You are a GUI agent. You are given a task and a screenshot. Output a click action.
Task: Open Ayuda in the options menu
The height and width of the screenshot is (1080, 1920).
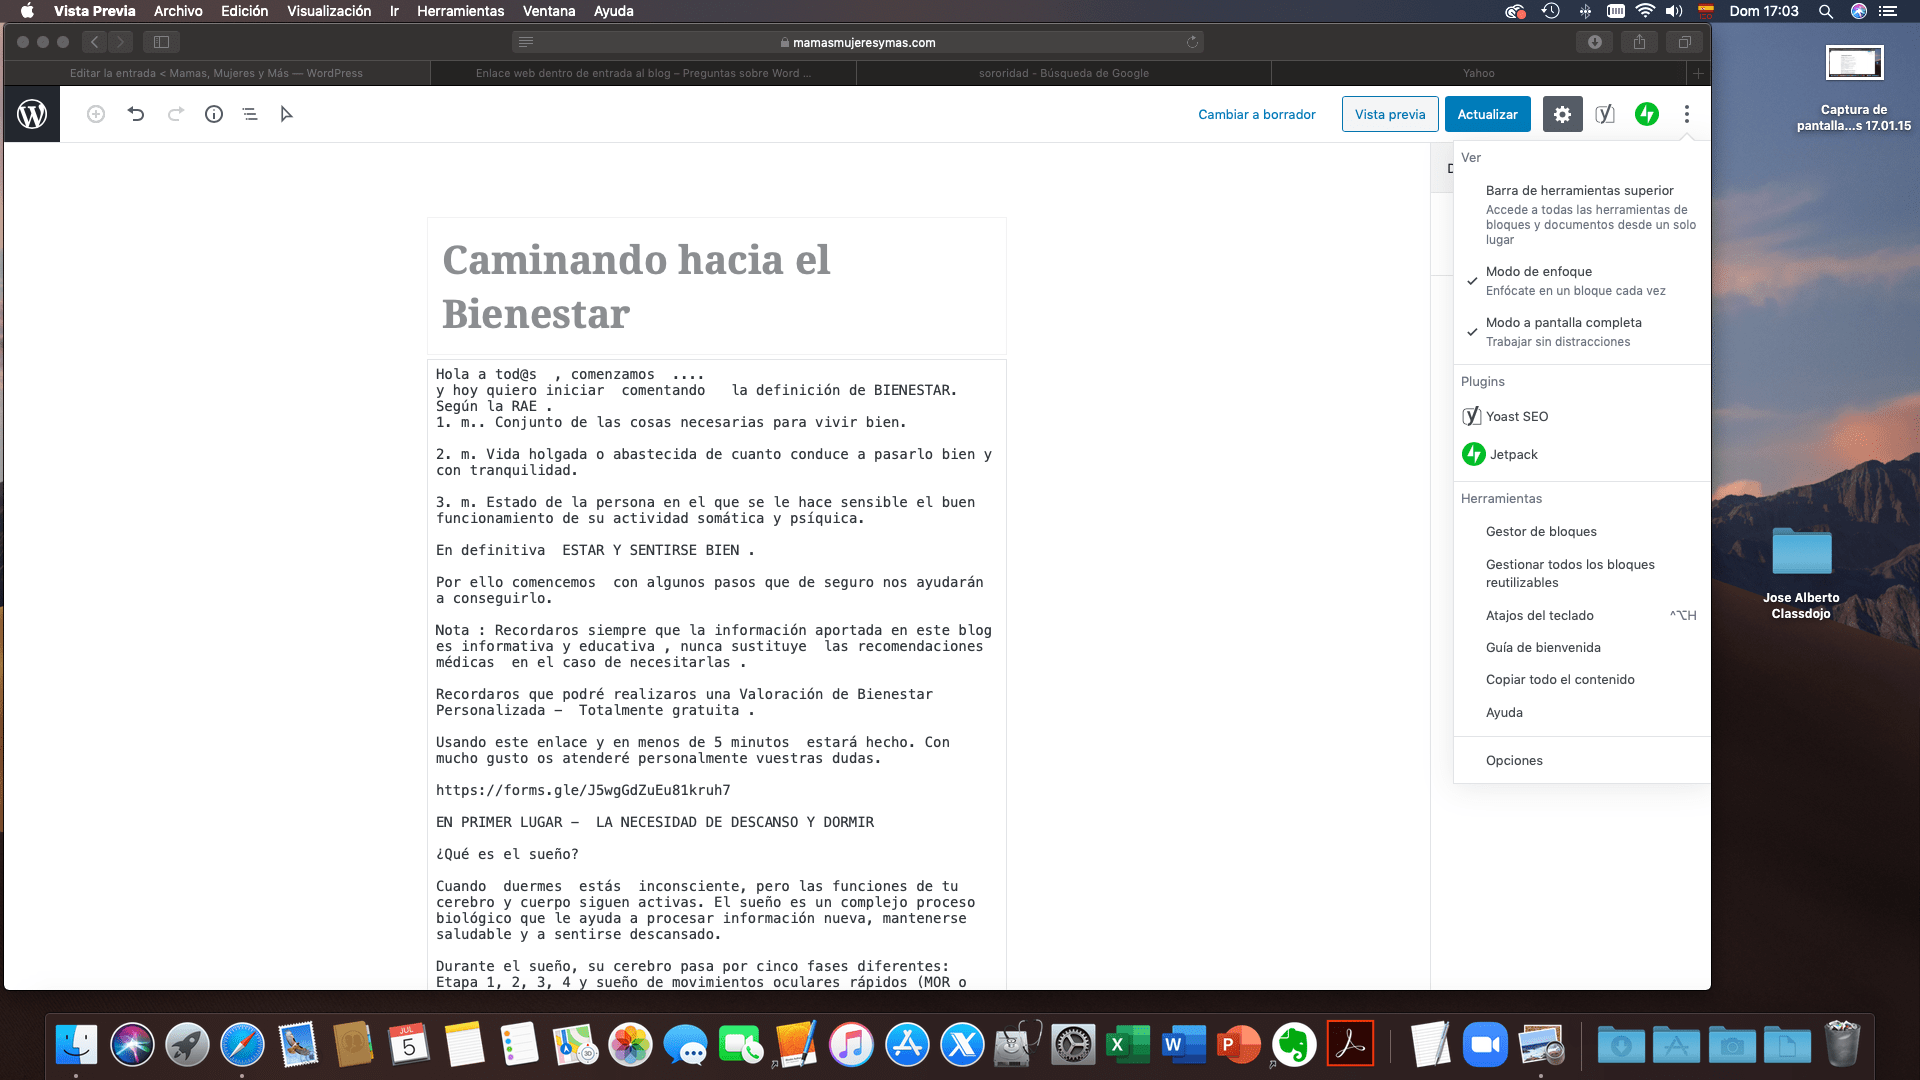1581,712
